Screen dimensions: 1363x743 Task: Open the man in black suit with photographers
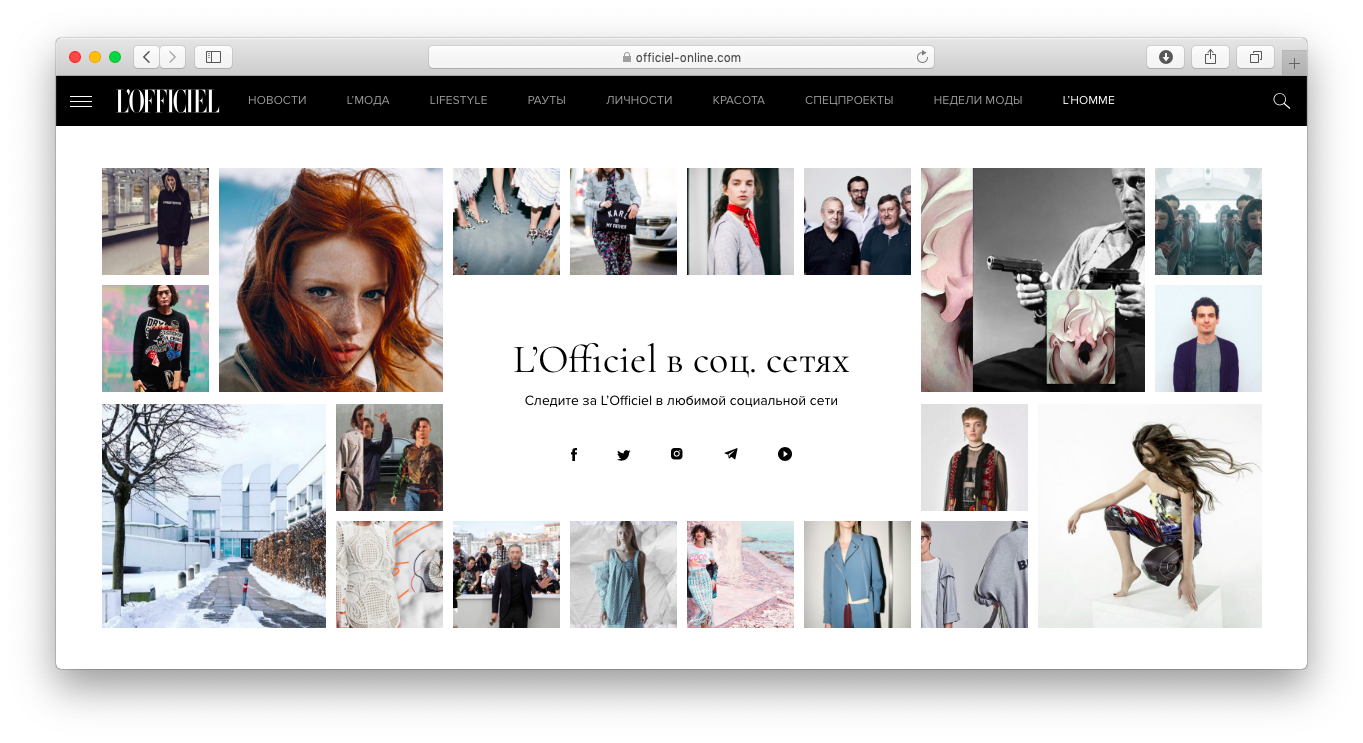pos(506,574)
